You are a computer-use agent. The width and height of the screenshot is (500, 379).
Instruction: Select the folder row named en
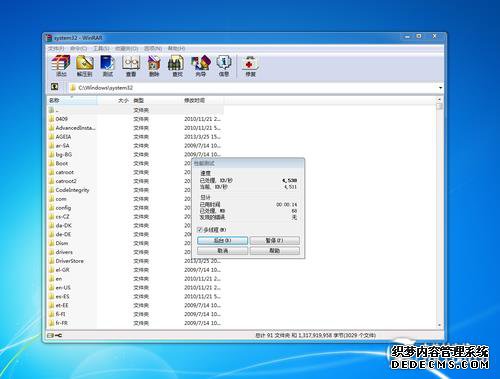click(x=135, y=279)
